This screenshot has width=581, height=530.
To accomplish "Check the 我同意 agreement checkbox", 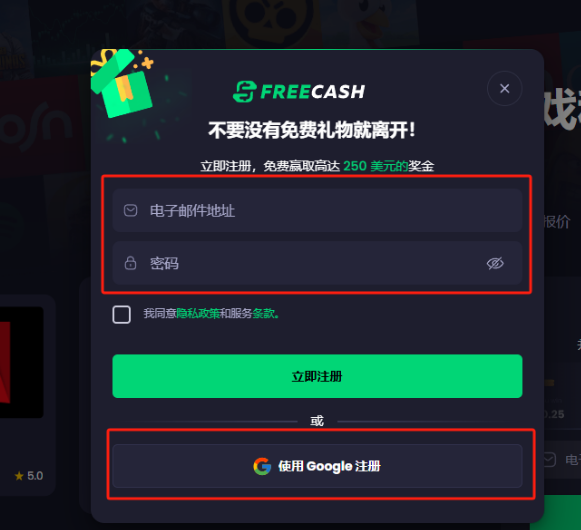I will pos(122,314).
